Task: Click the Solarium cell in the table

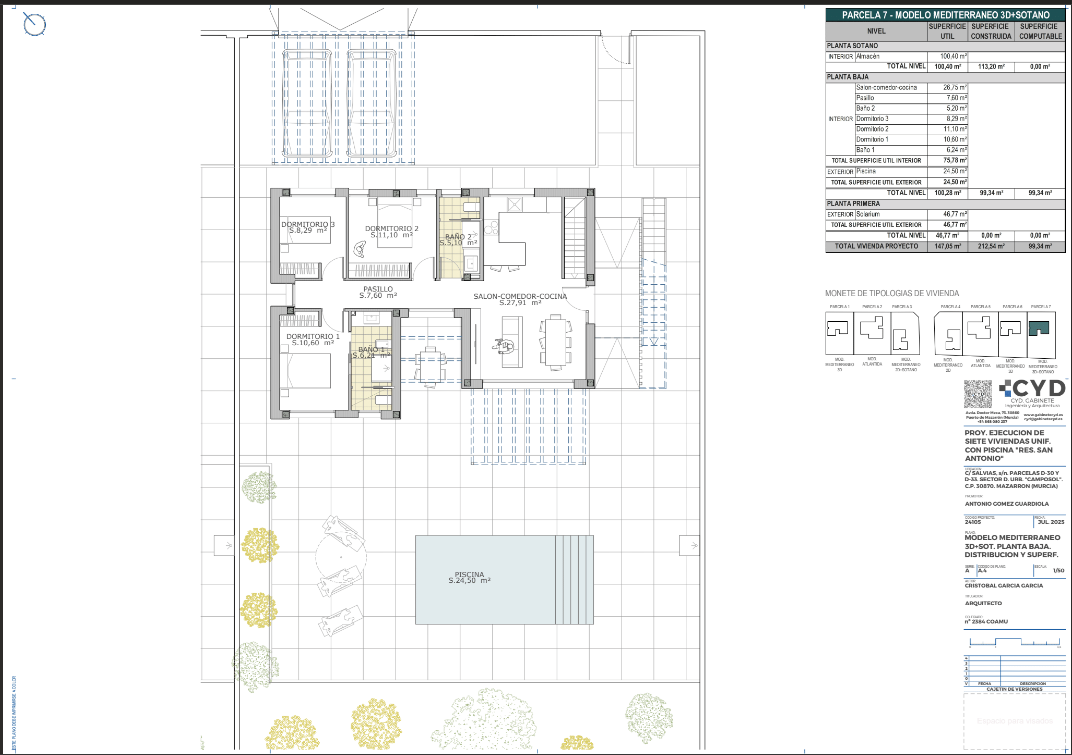Action: tap(891, 214)
